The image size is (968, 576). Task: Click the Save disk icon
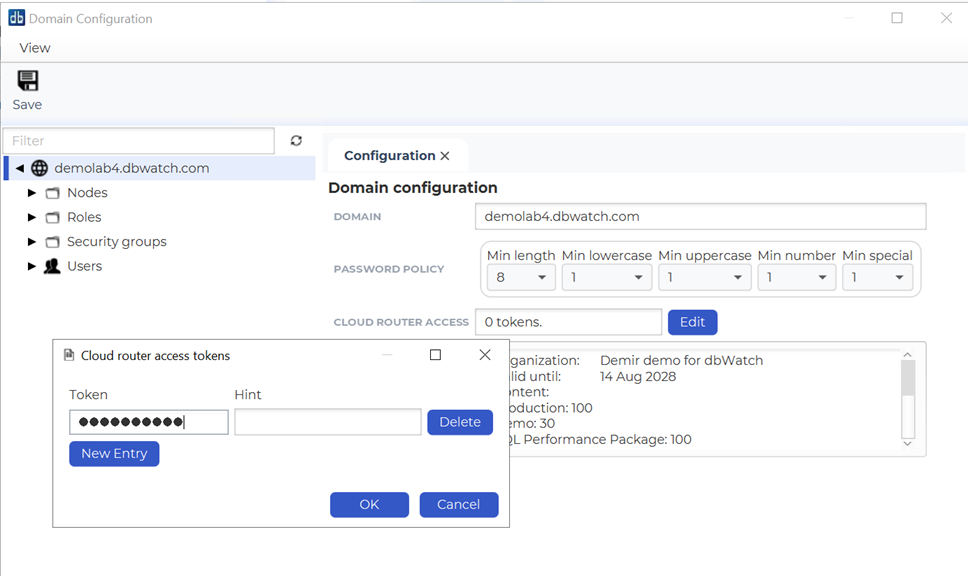click(27, 81)
